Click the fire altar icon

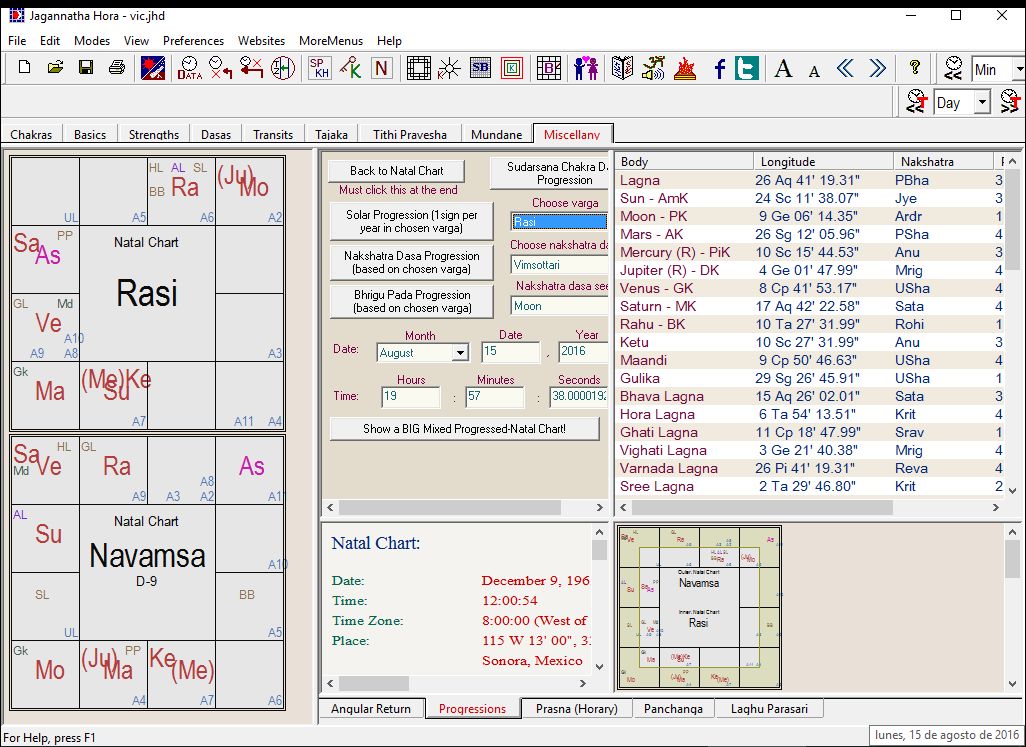[684, 67]
